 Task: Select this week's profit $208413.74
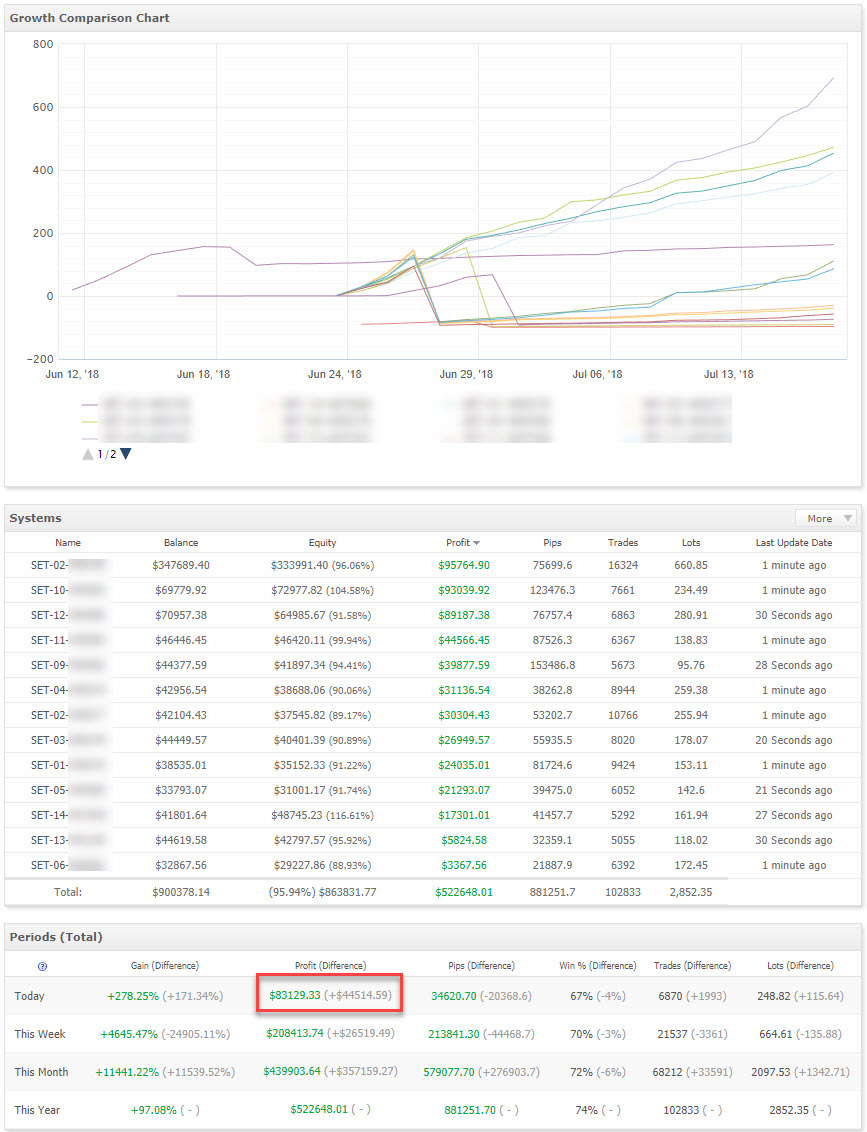pos(295,1033)
